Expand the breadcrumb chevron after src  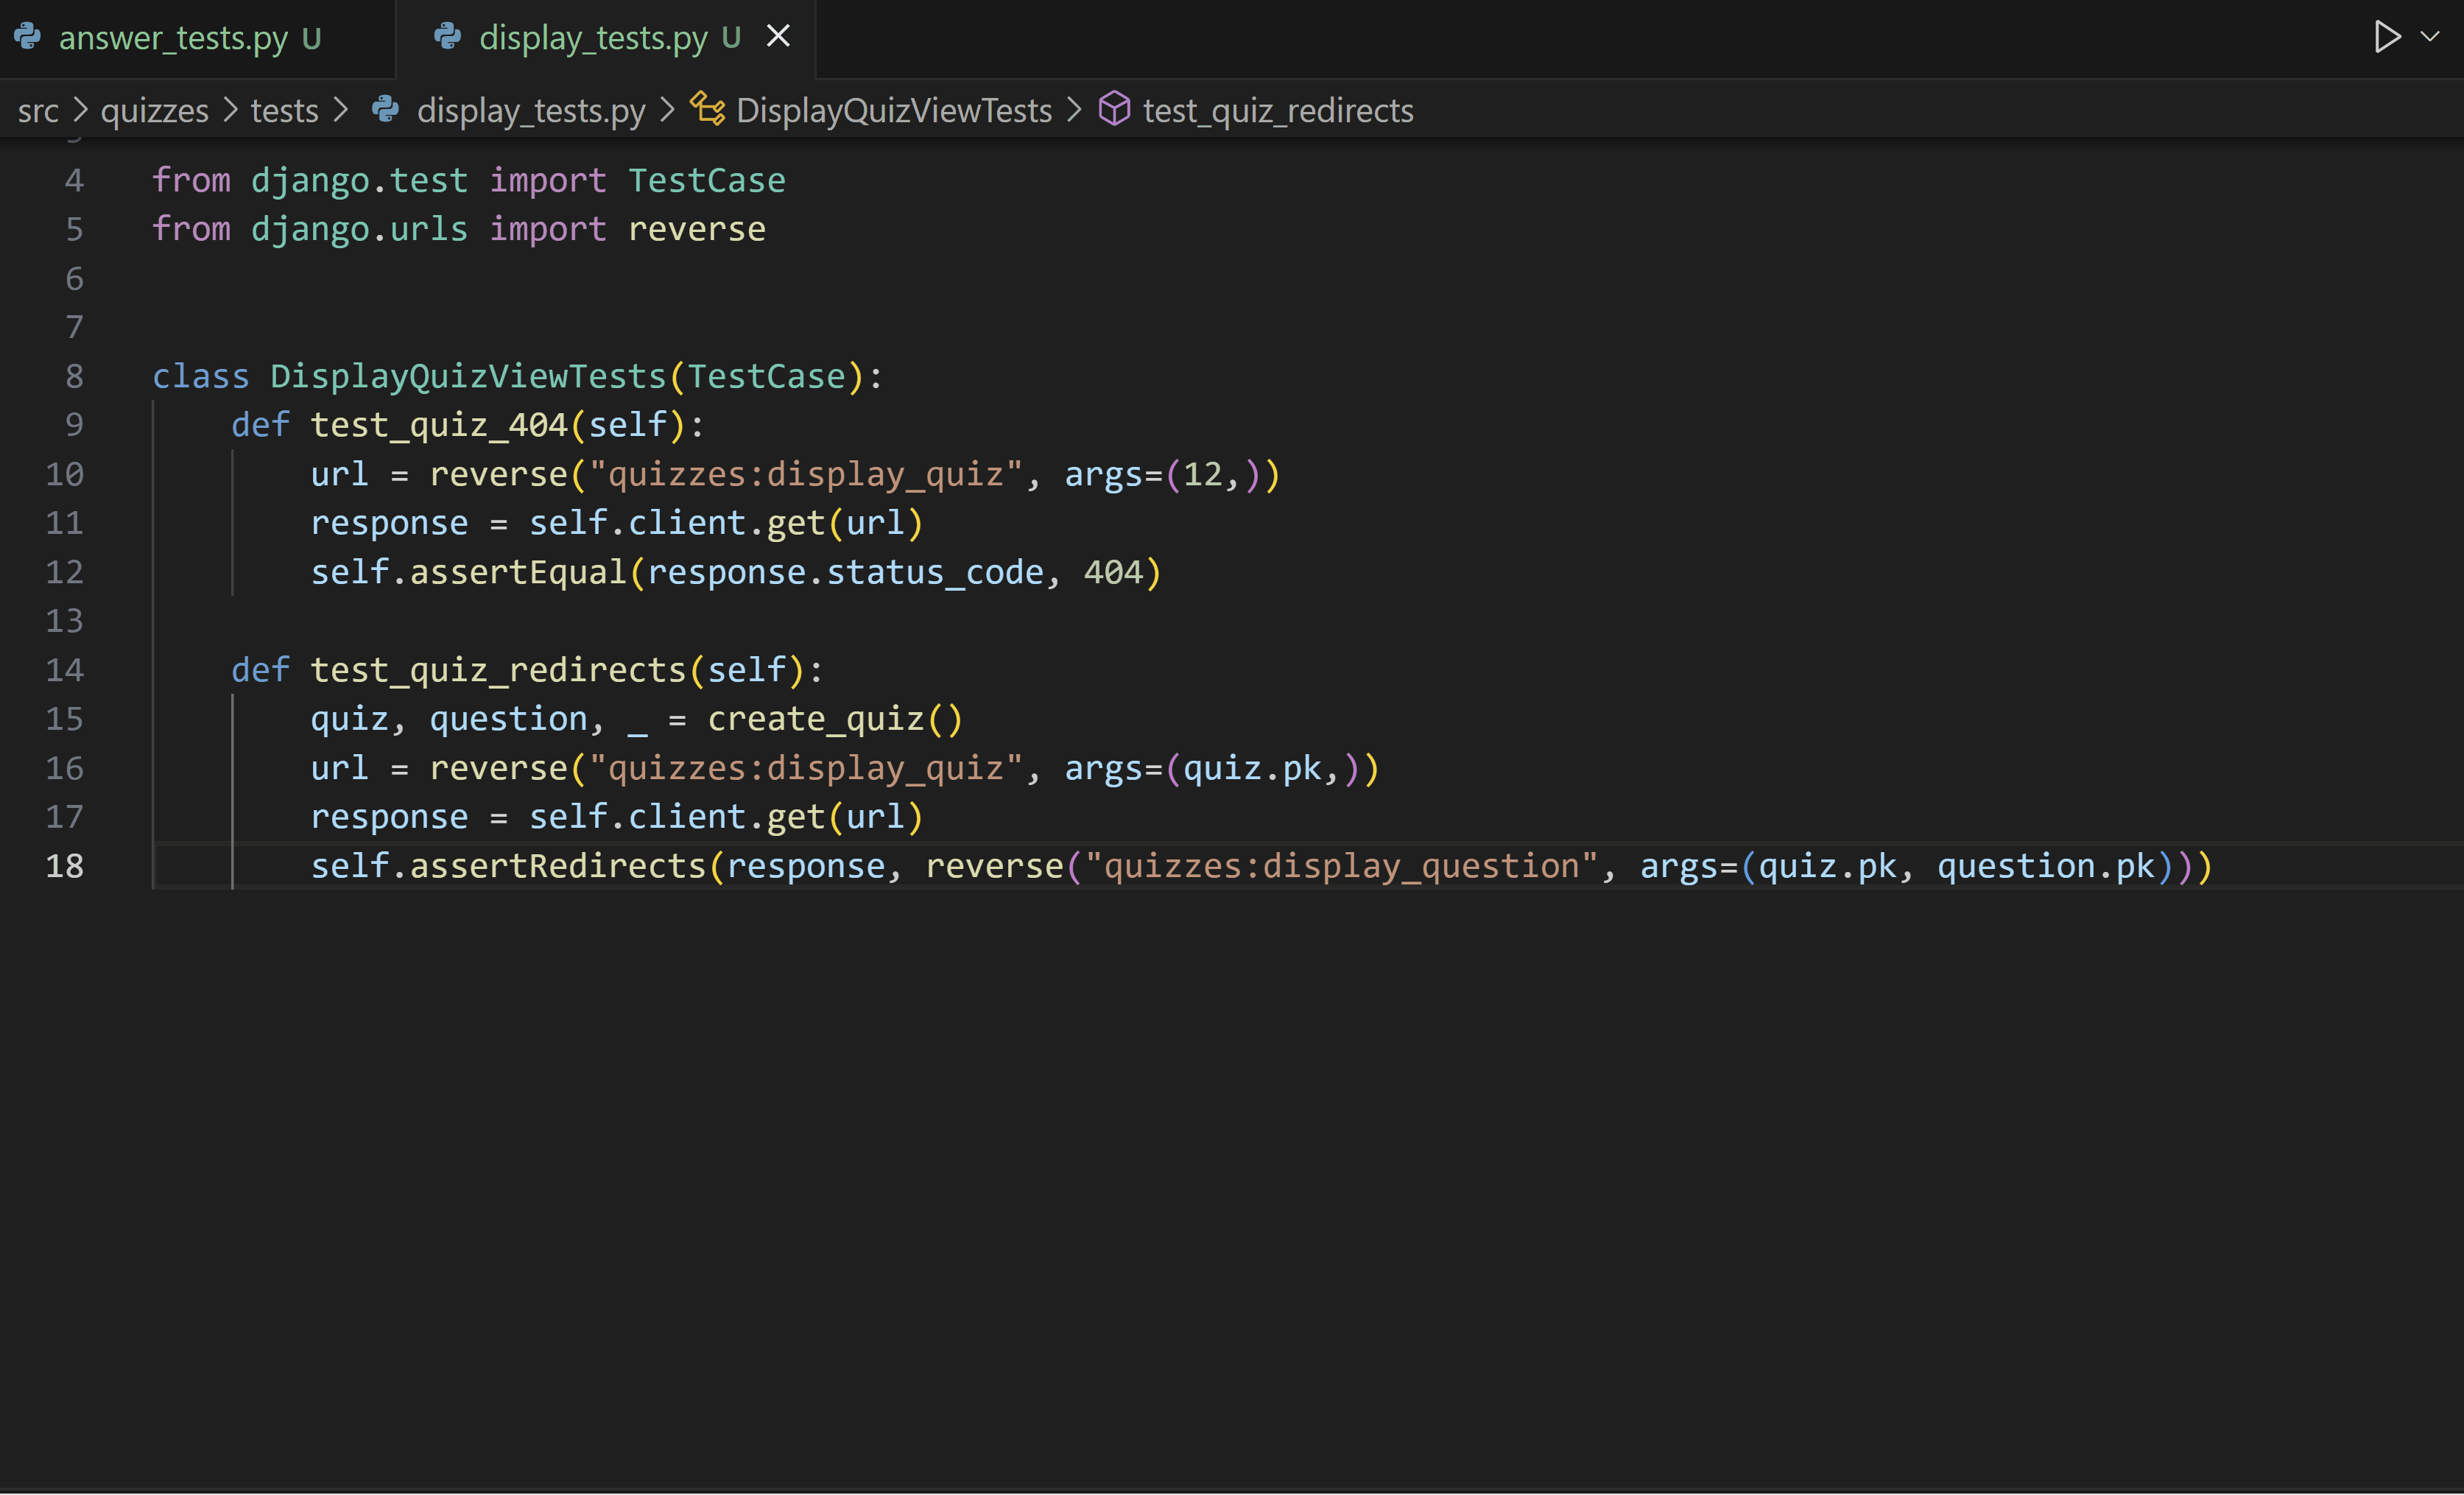(x=82, y=110)
